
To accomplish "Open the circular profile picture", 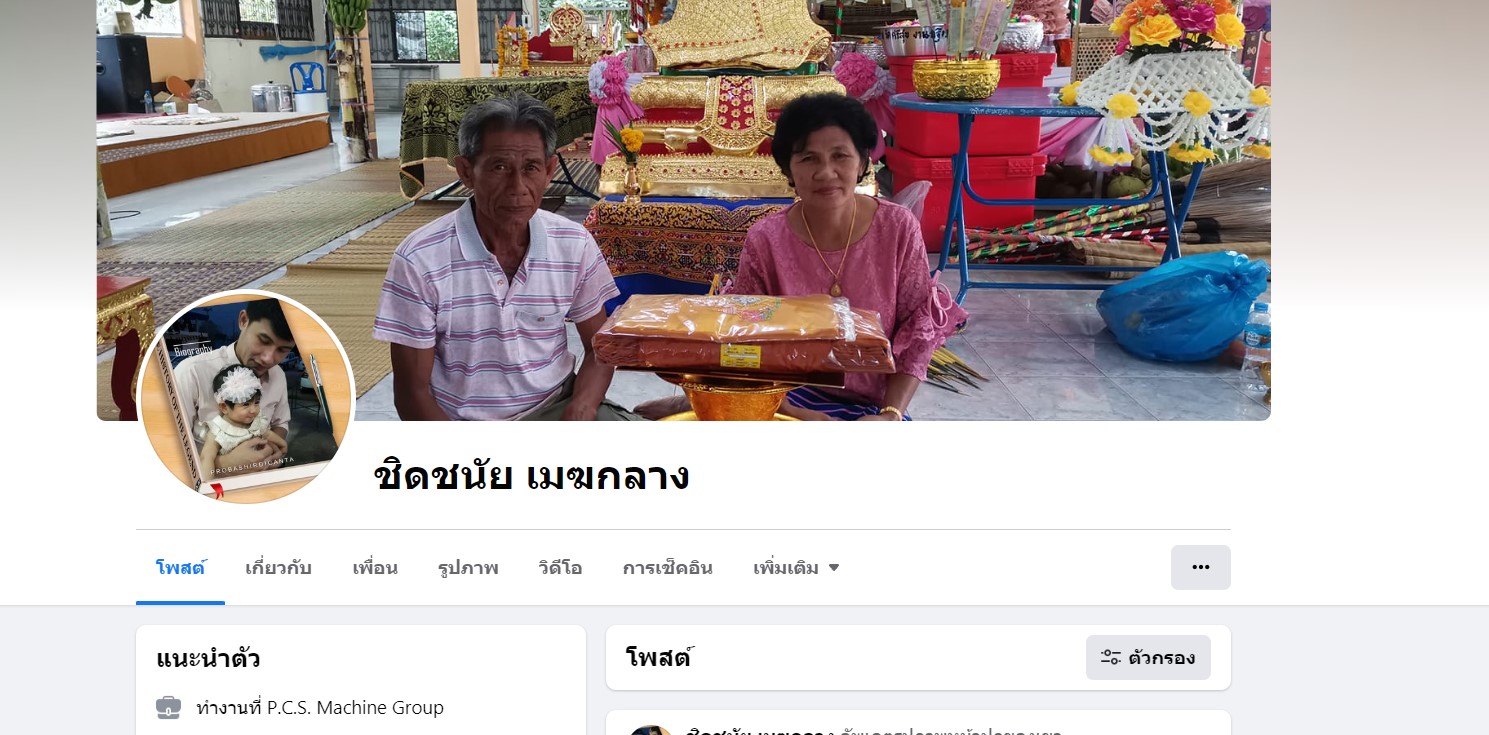I will [246, 397].
